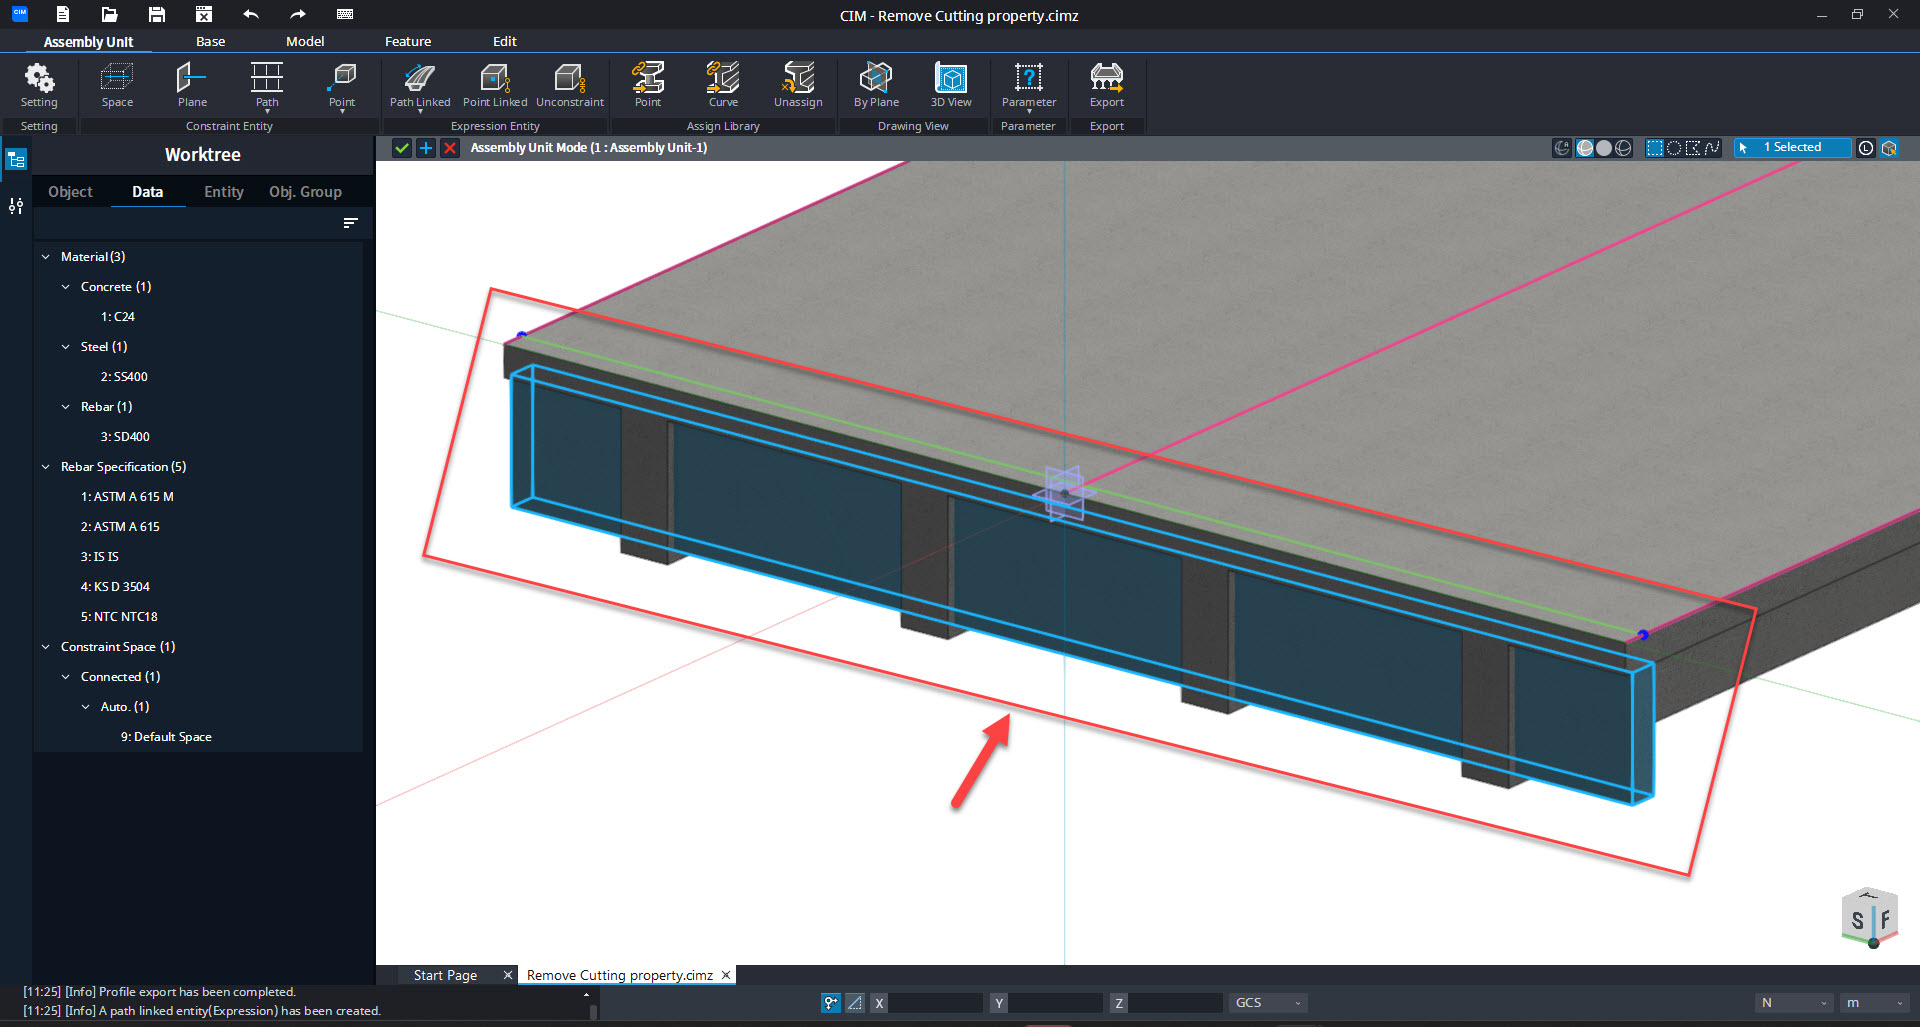This screenshot has width=1920, height=1027.
Task: Toggle auto view rotation globe icon
Action: pos(1562,148)
